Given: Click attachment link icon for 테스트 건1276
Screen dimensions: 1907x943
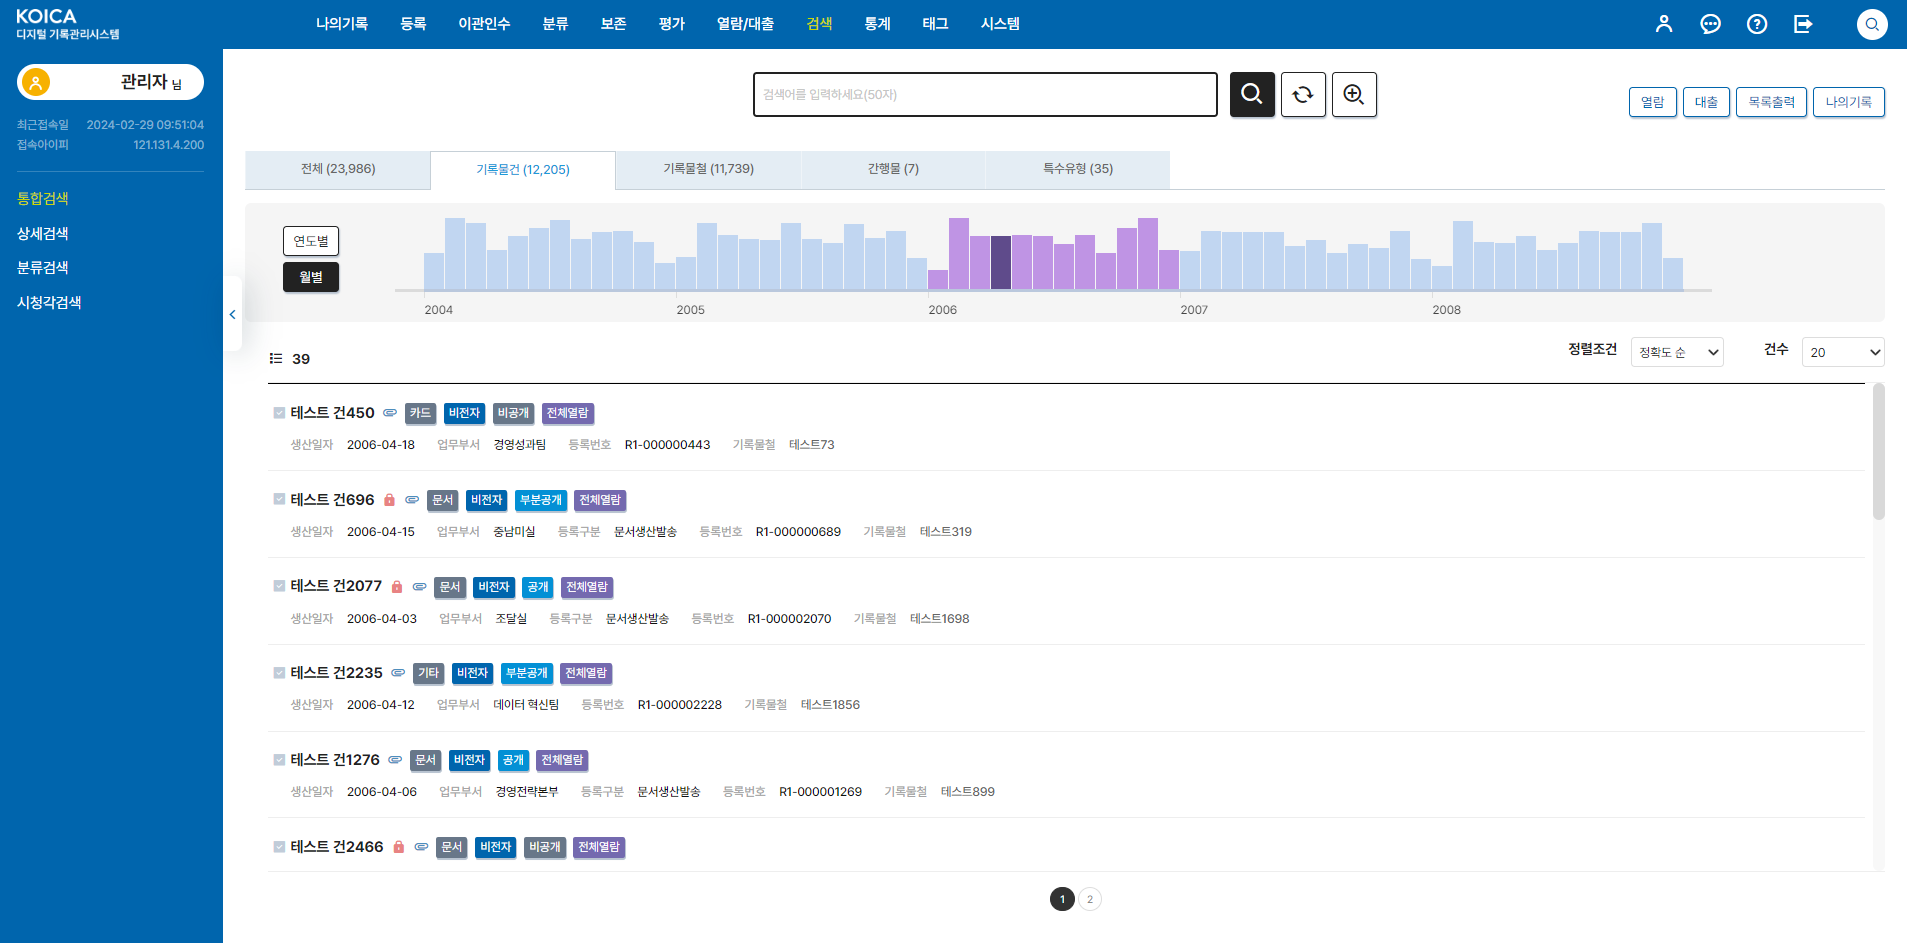Looking at the screenshot, I should (x=395, y=760).
